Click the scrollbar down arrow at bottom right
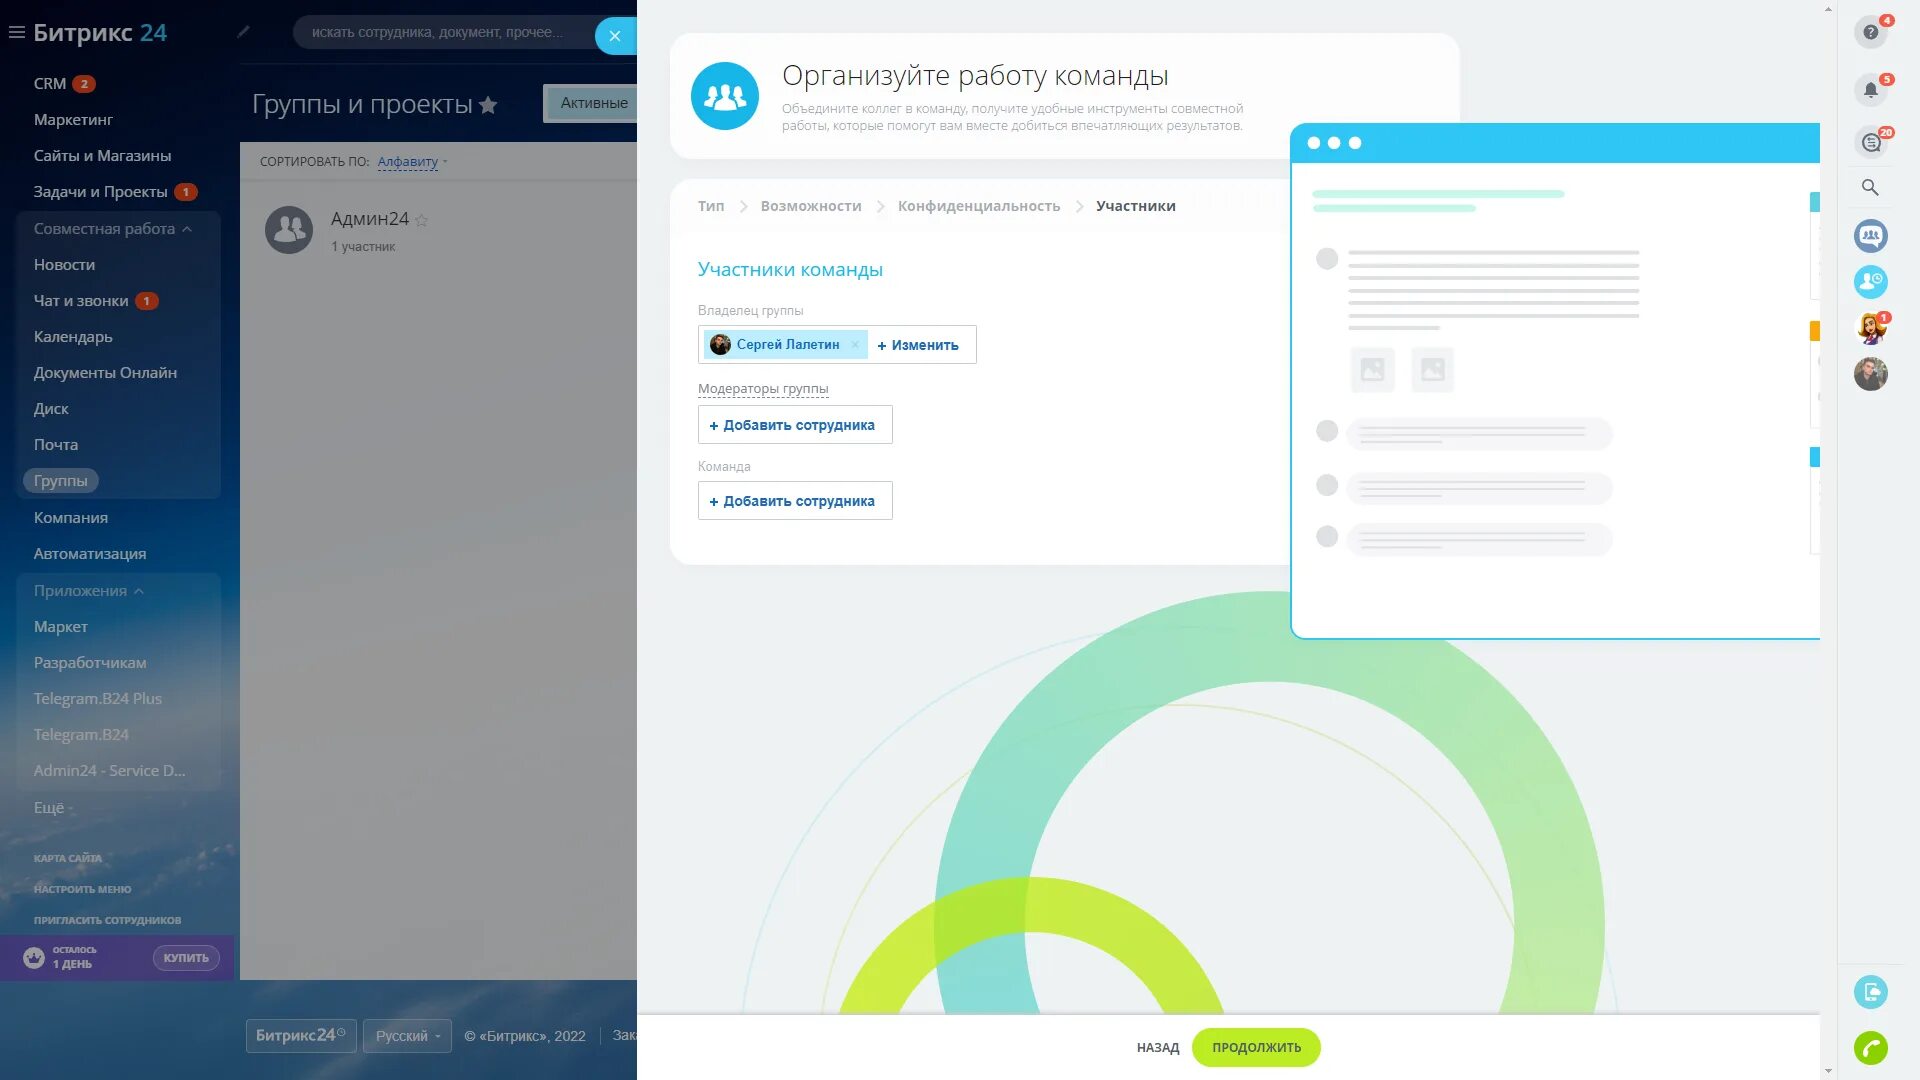1920x1080 pixels. [x=1828, y=1071]
